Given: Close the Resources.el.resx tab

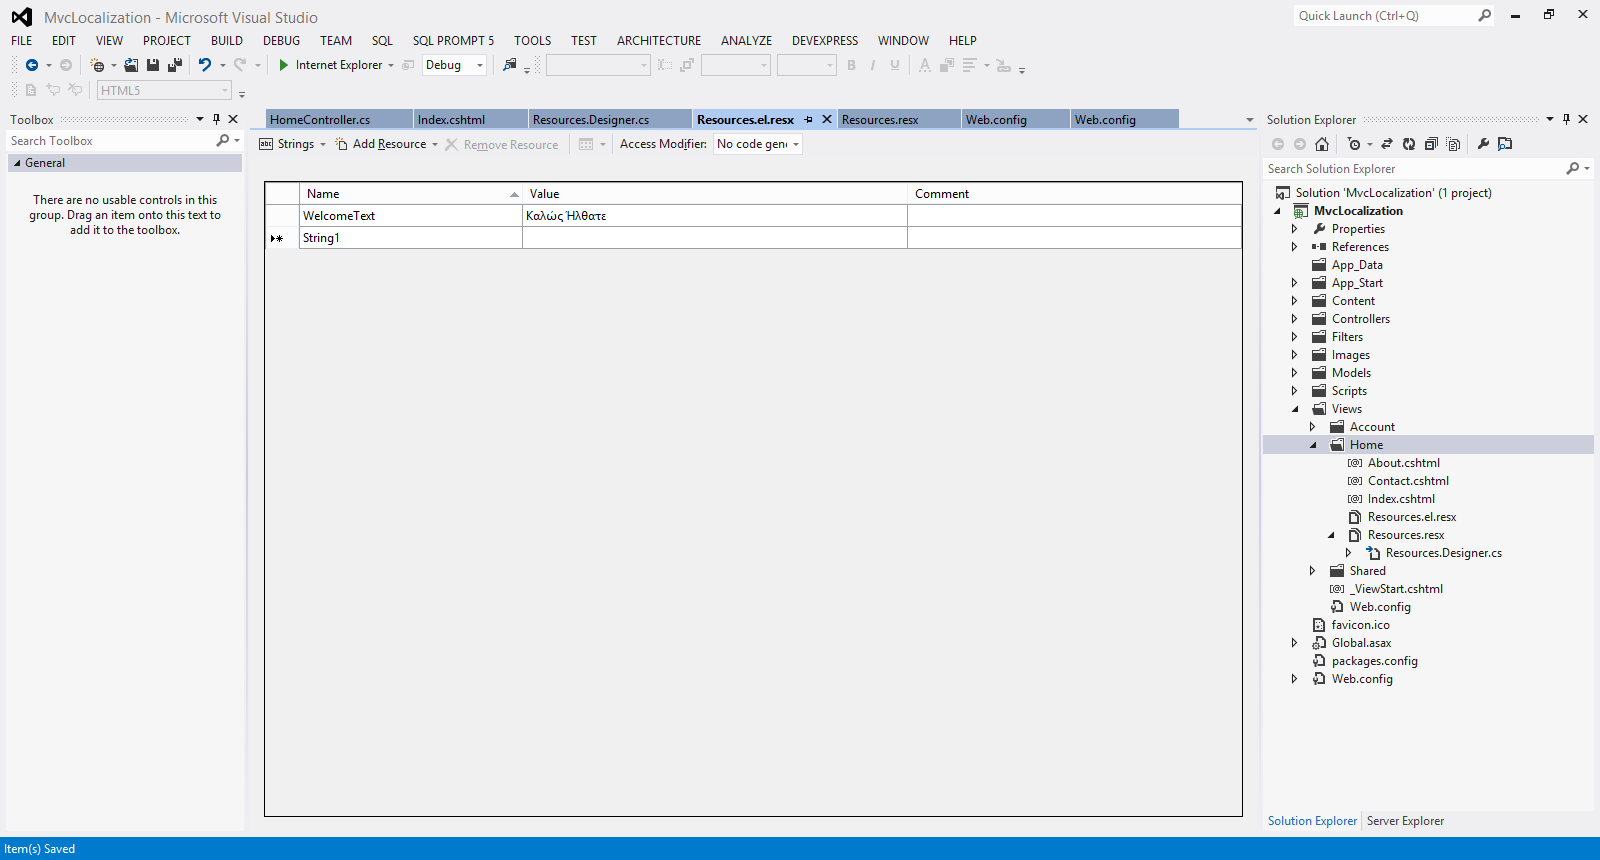Looking at the screenshot, I should (827, 119).
